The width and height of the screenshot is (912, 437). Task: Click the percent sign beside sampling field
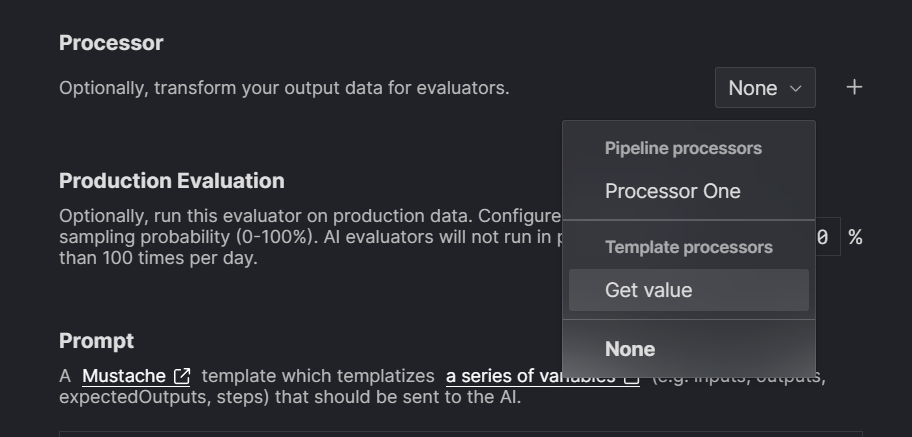point(855,237)
